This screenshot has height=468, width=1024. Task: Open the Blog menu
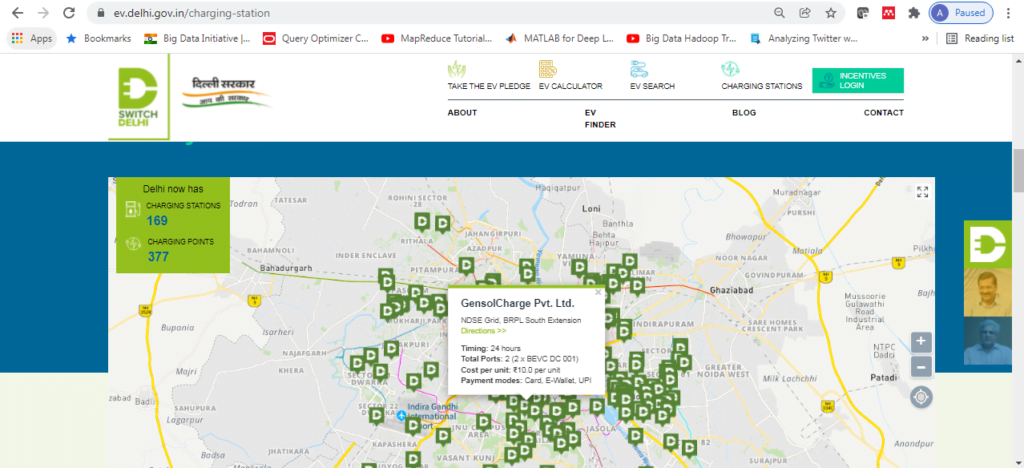pos(744,112)
